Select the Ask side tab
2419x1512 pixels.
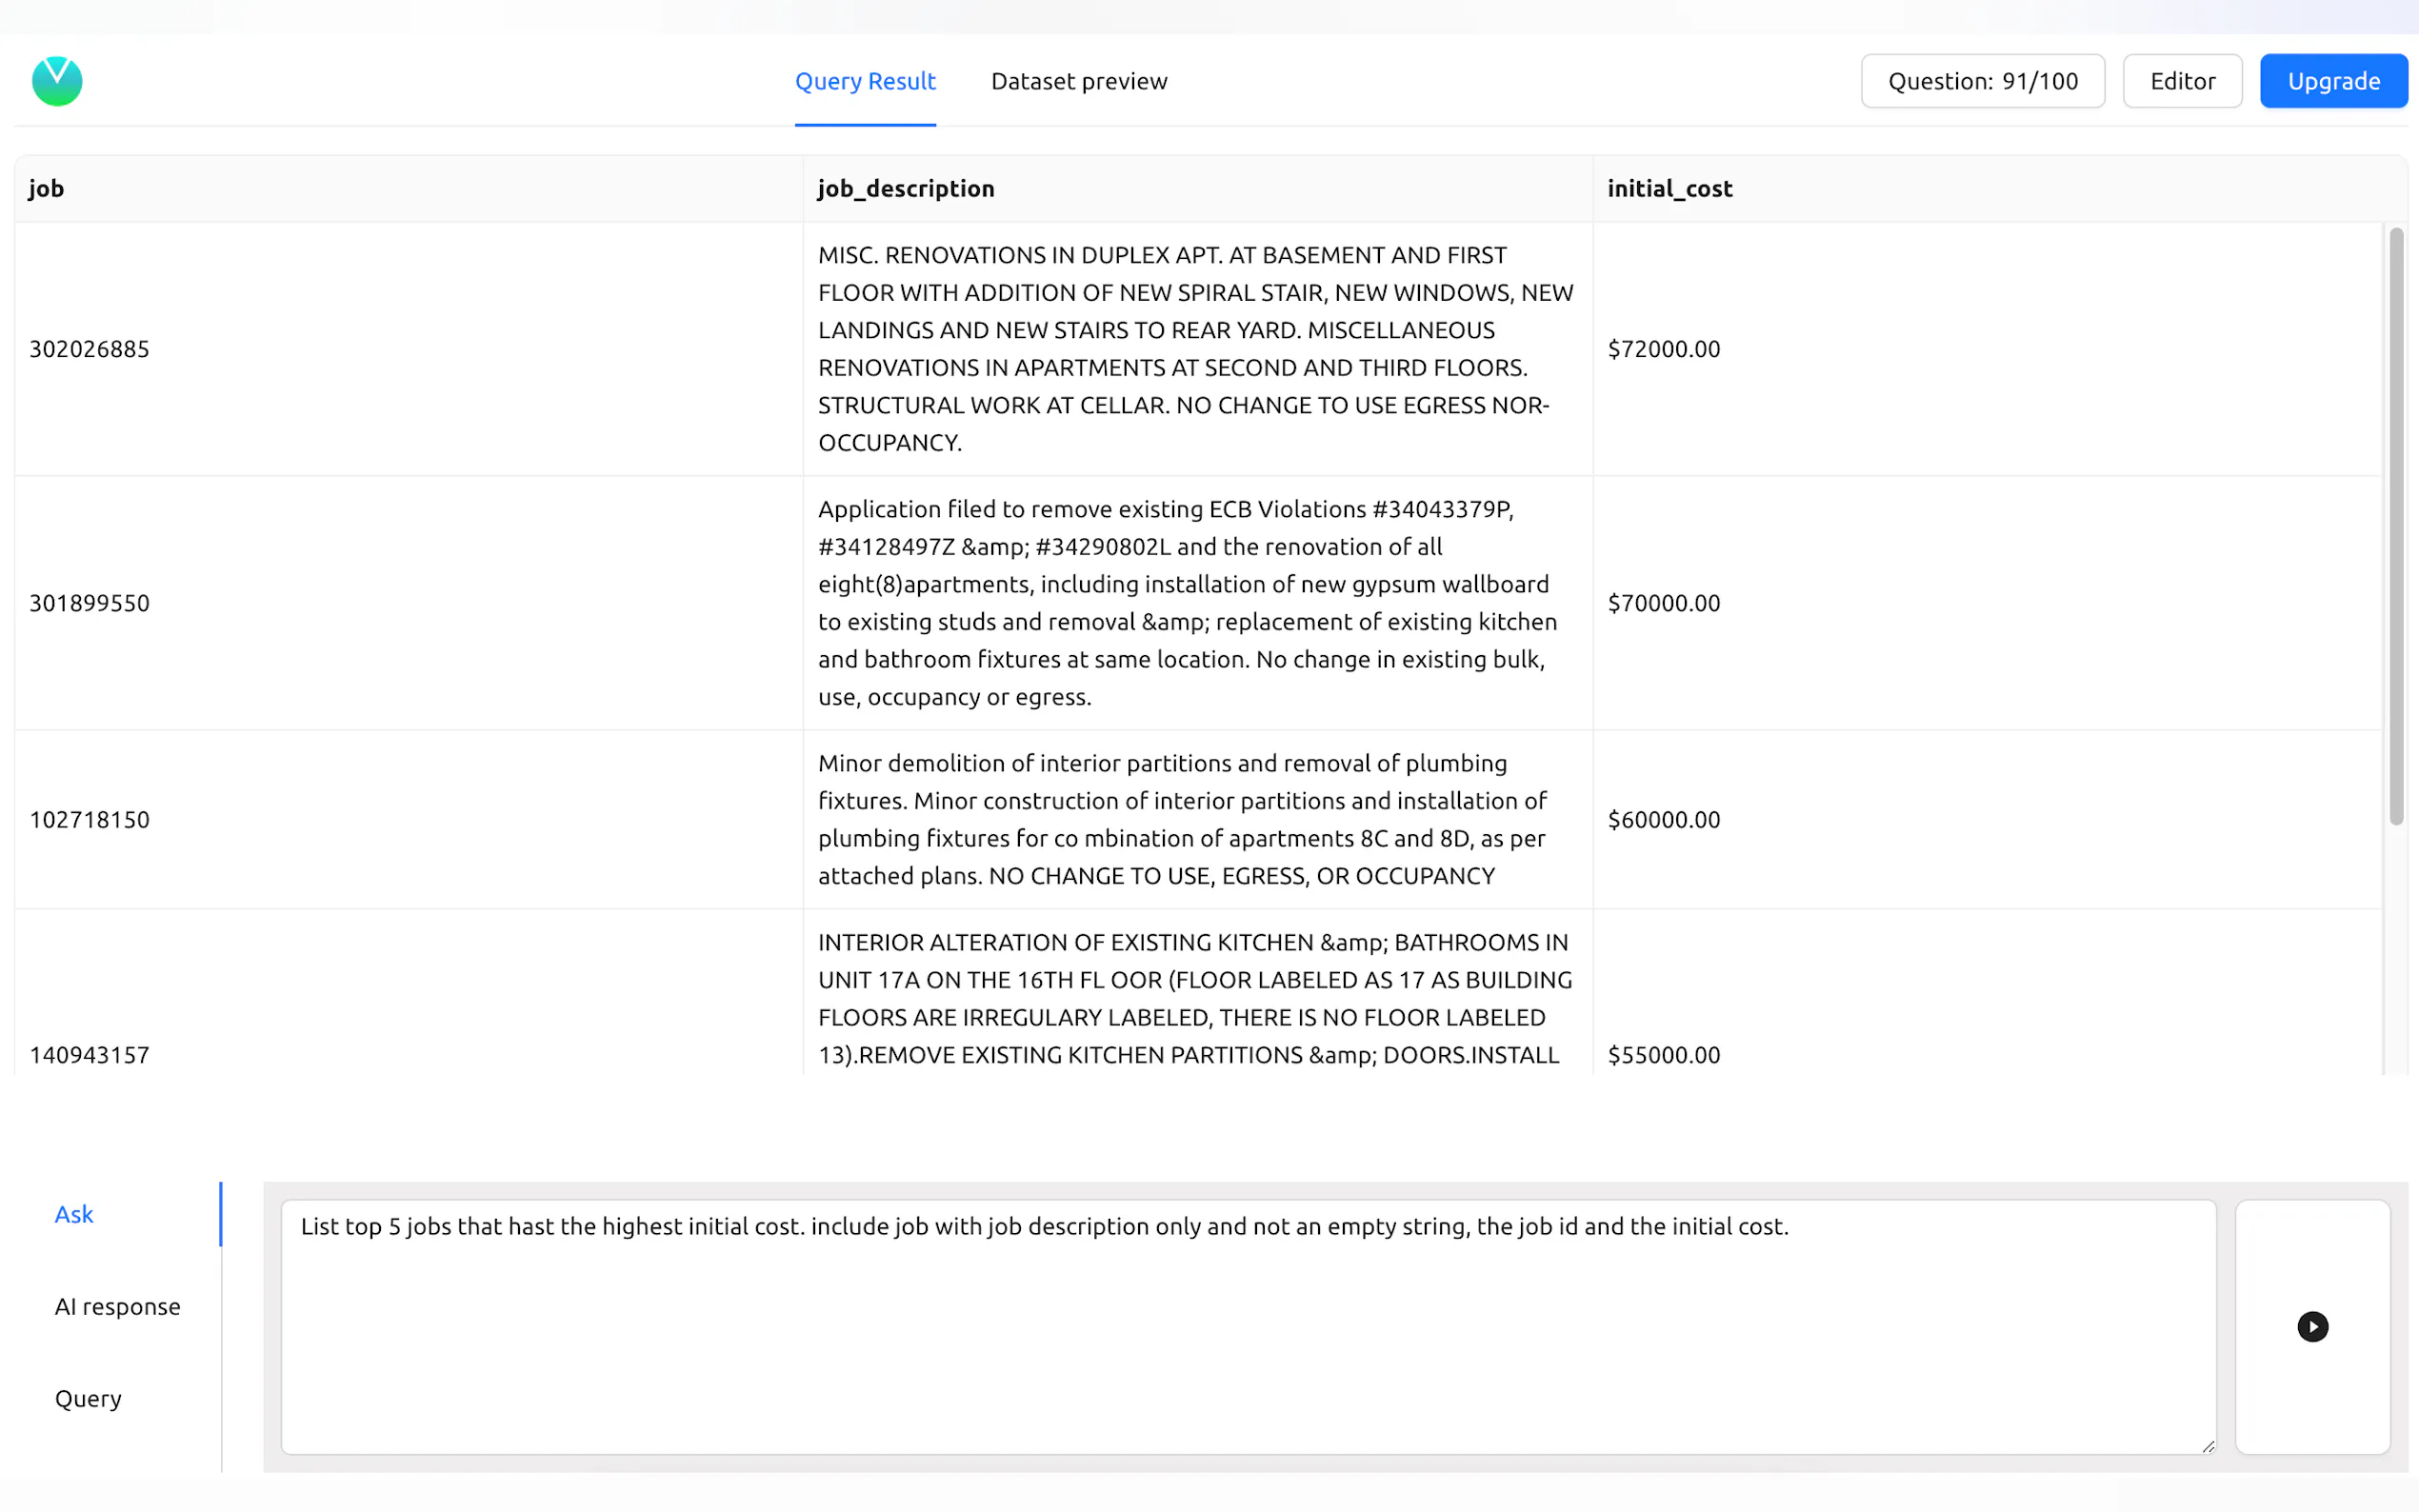pyautogui.click(x=74, y=1214)
